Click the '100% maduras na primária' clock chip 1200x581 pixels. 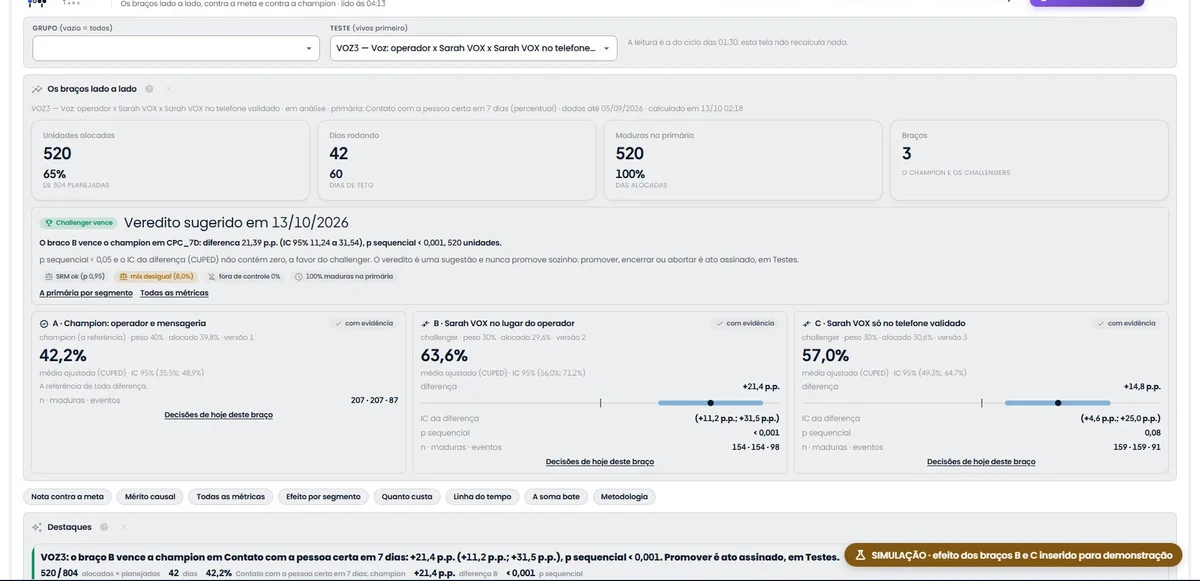343,276
